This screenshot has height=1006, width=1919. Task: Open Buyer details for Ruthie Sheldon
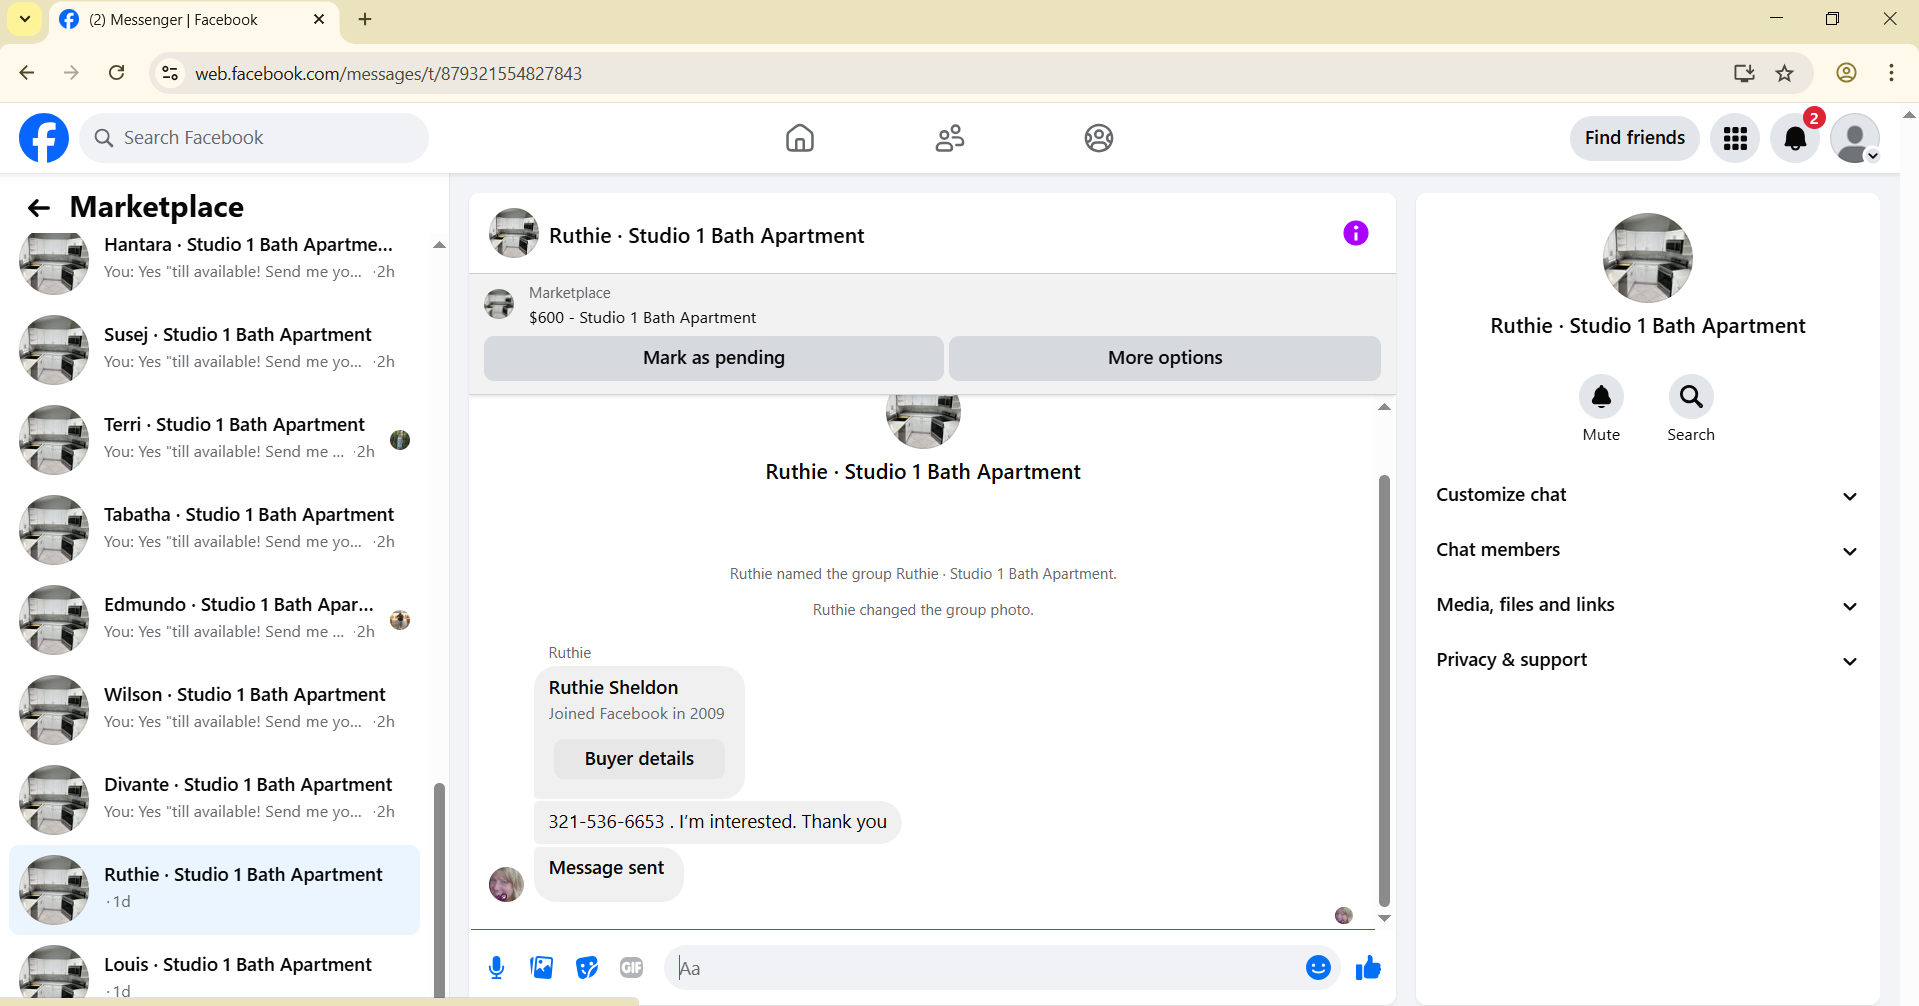tap(639, 759)
